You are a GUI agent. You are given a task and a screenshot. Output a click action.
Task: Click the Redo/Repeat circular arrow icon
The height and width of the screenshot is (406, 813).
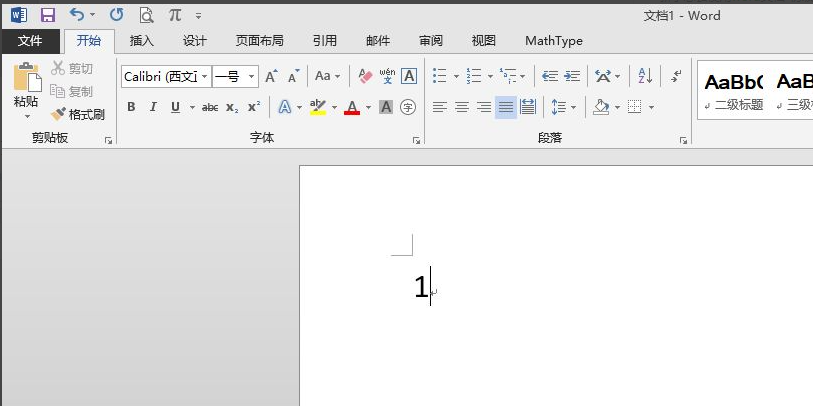(x=117, y=15)
